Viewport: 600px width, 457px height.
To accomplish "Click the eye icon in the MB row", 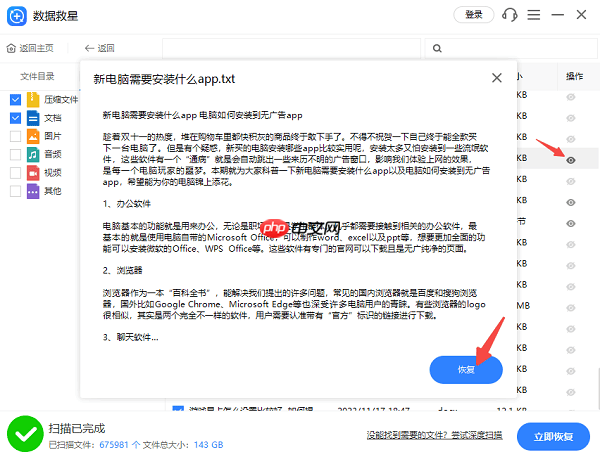I will click(571, 308).
